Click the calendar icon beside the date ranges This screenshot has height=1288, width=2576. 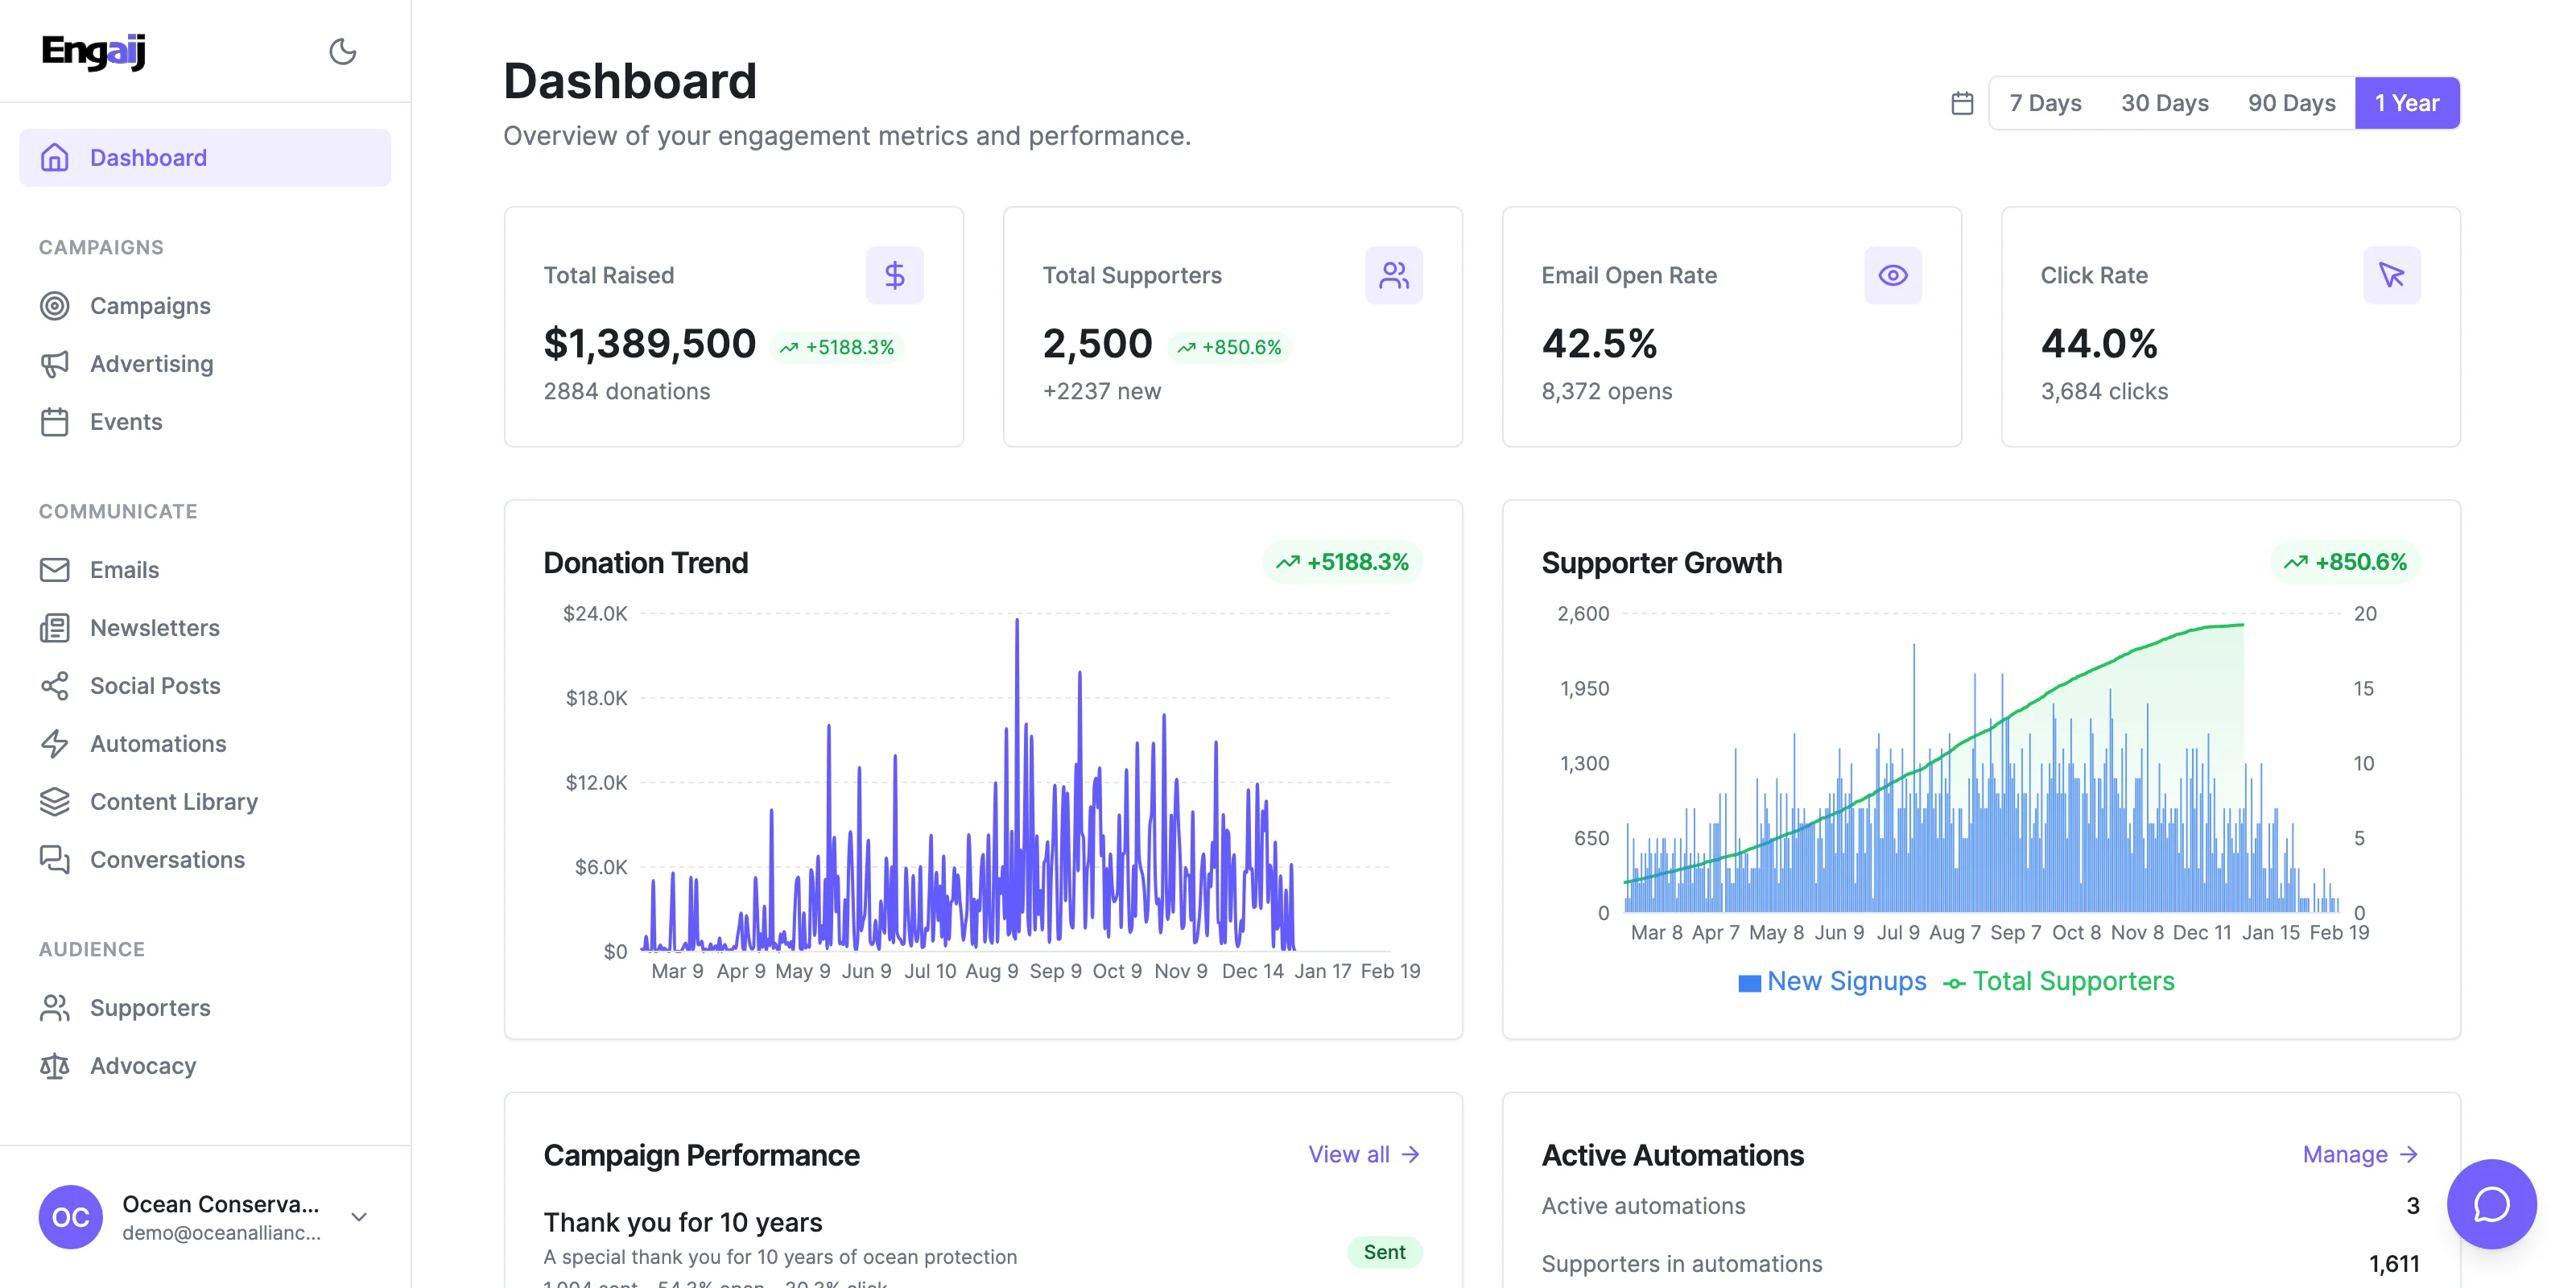tap(1962, 103)
